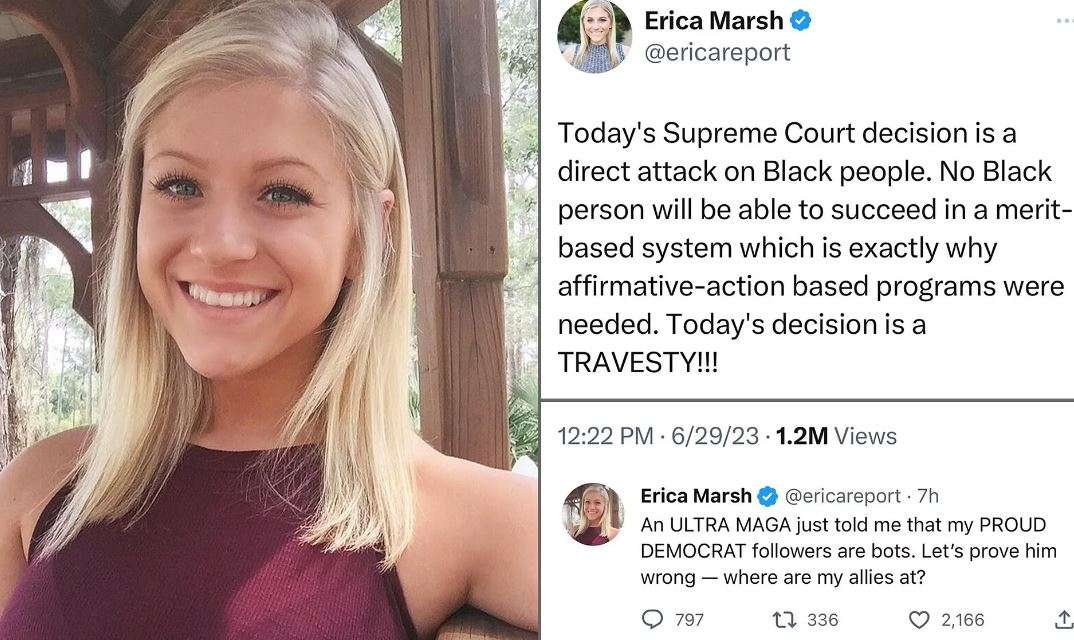Open the small avatar on the reply tweet
This screenshot has width=1074, height=640.
coord(594,514)
